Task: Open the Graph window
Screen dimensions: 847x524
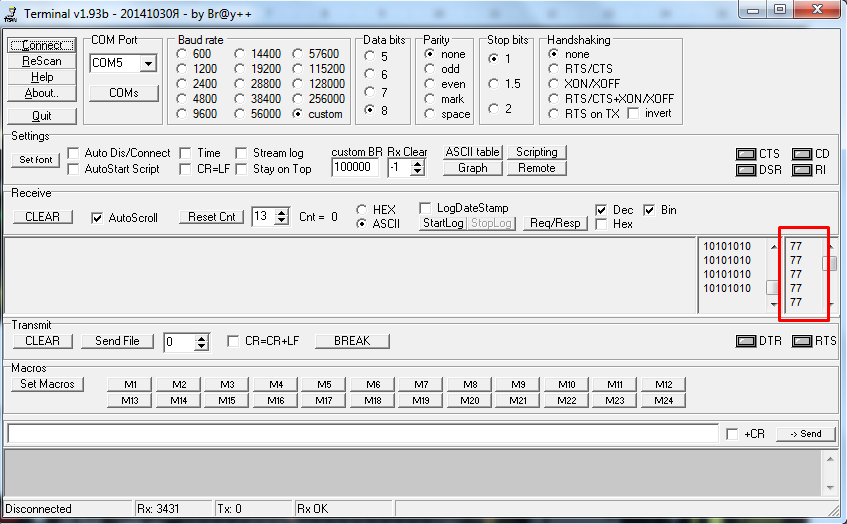Action: click(473, 168)
